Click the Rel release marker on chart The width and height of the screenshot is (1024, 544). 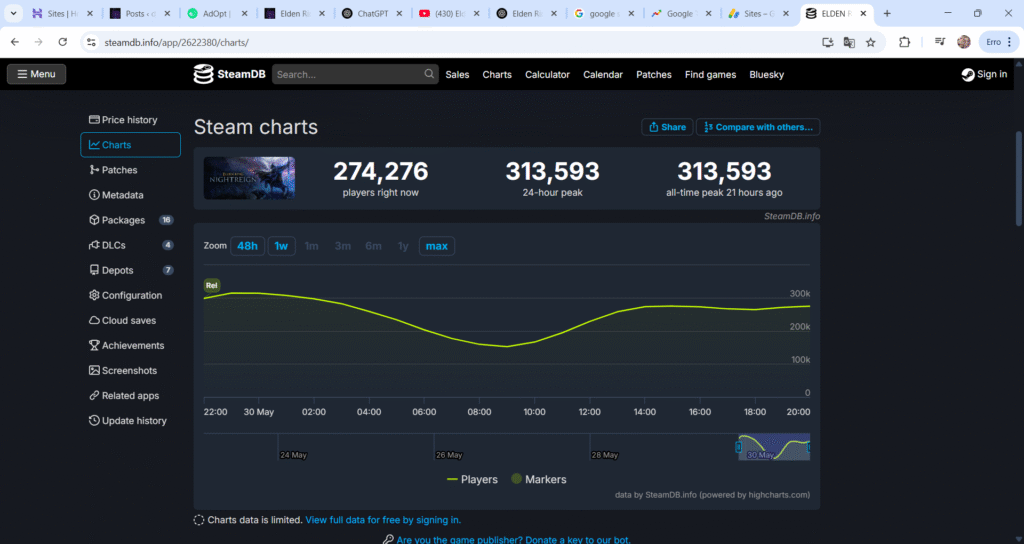(211, 285)
